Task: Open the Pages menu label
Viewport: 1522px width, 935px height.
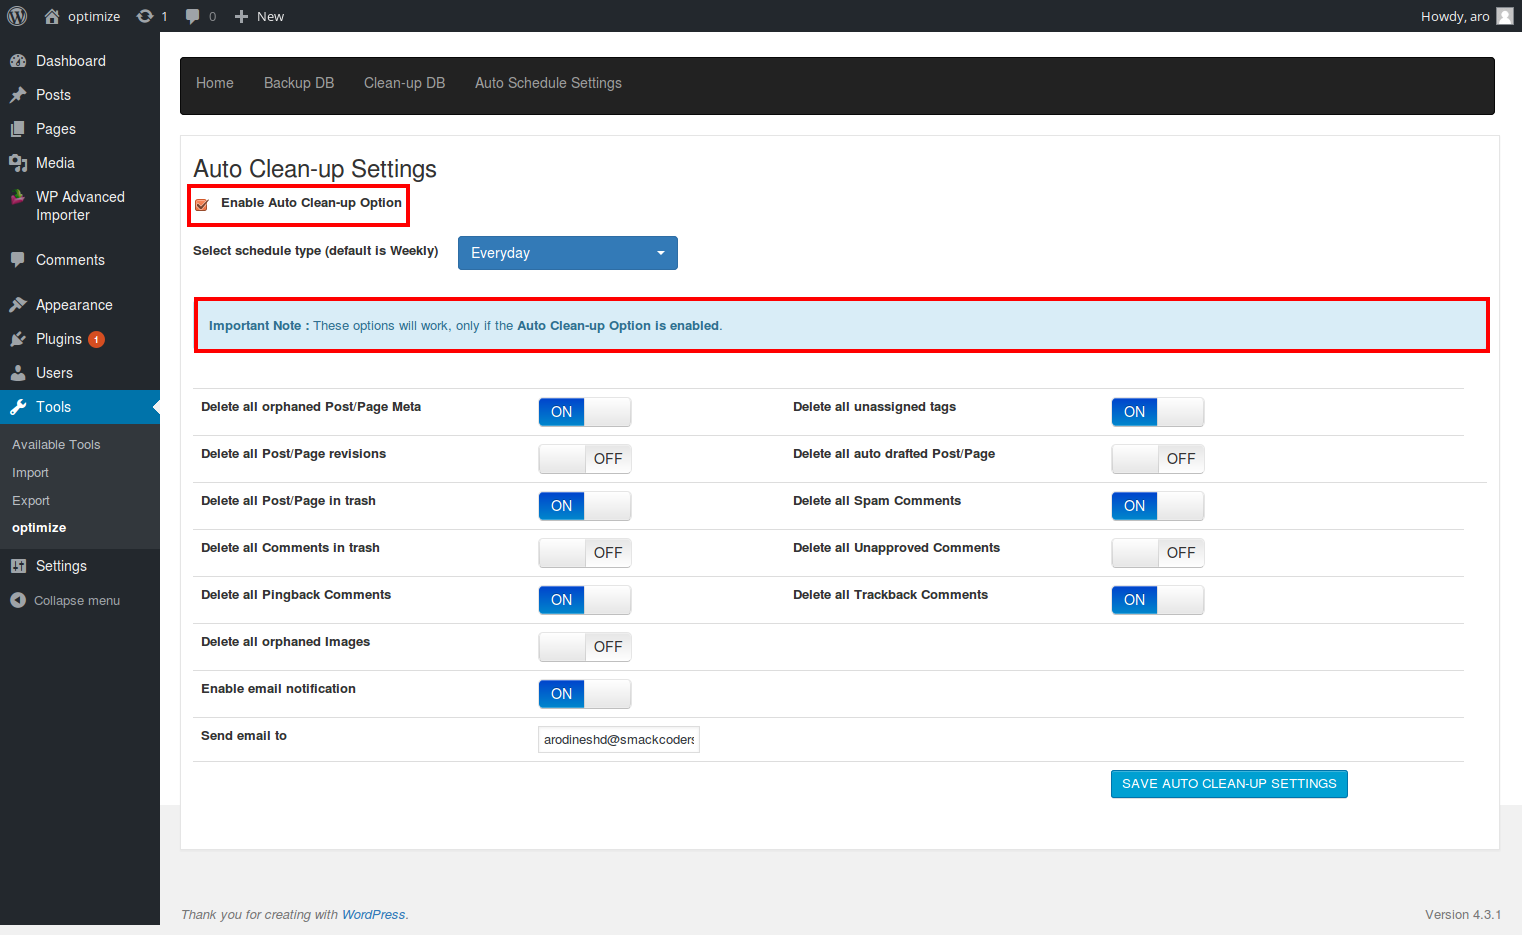Action: pos(56,129)
